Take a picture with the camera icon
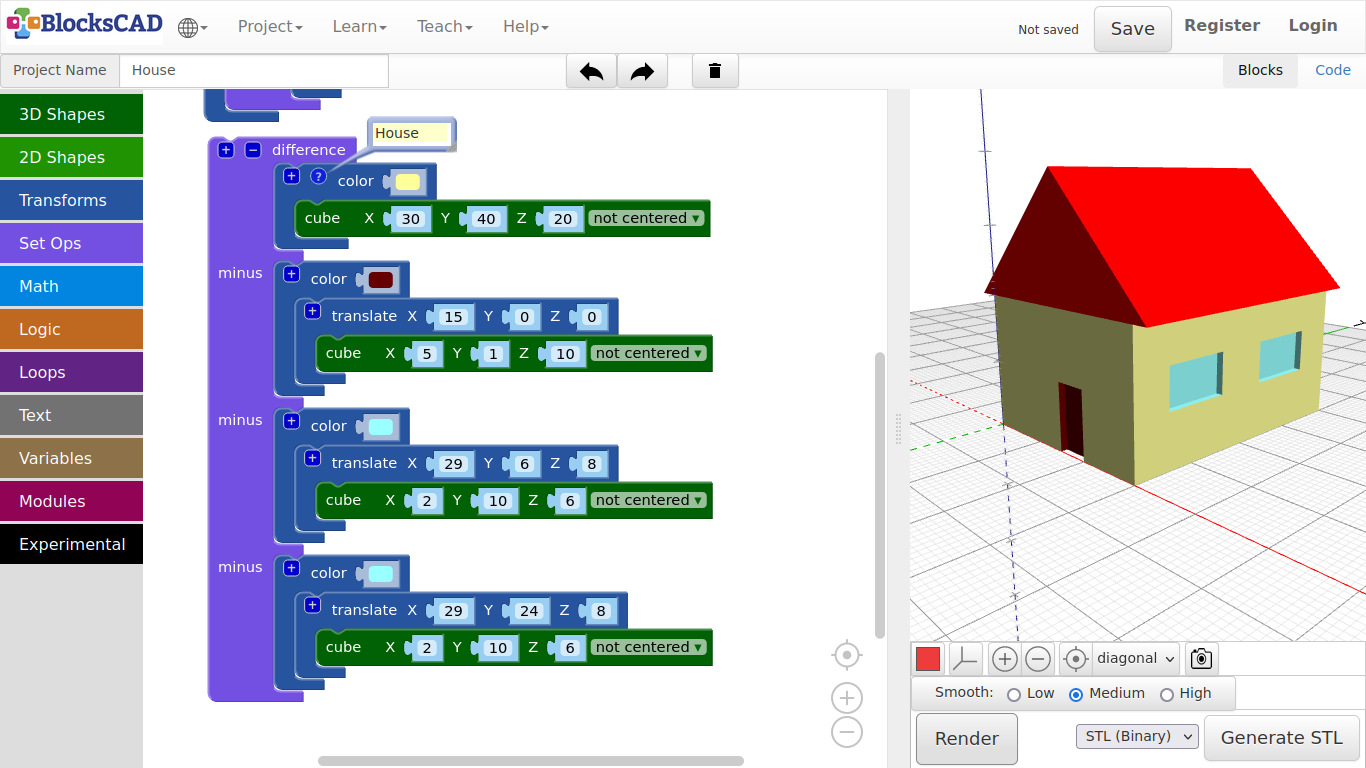This screenshot has width=1366, height=768. (1201, 659)
